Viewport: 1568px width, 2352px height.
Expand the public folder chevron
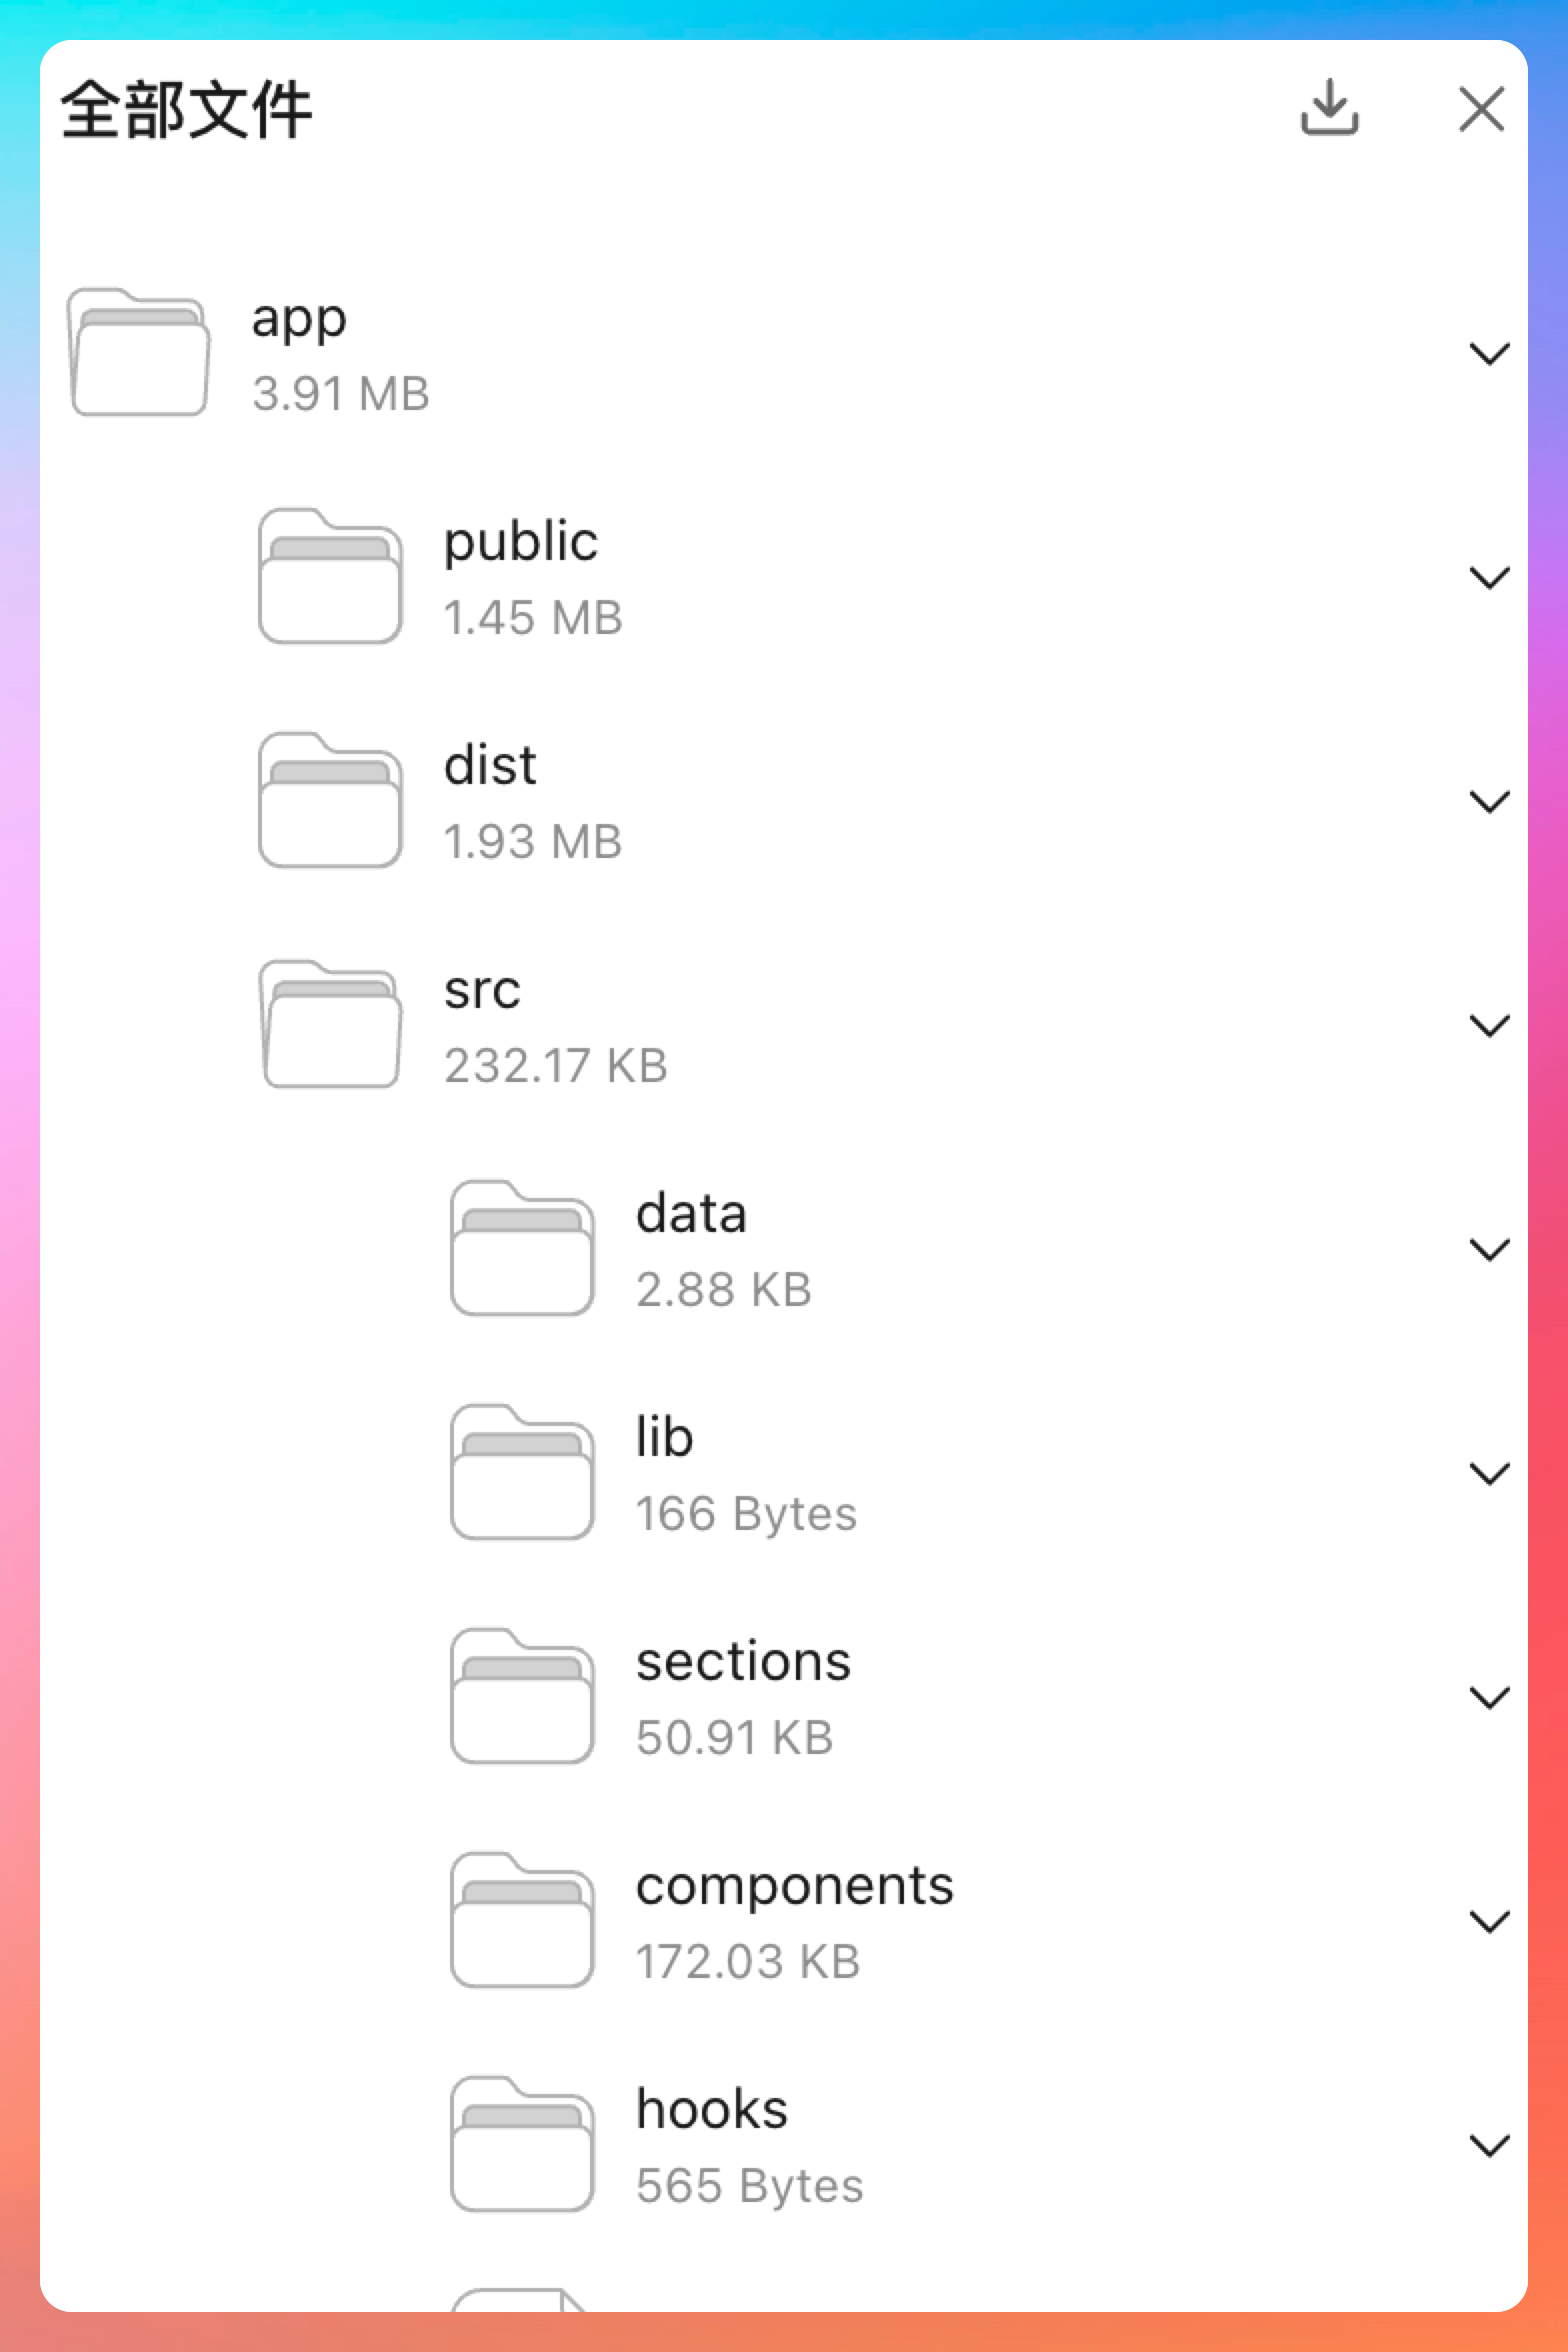1489,578
